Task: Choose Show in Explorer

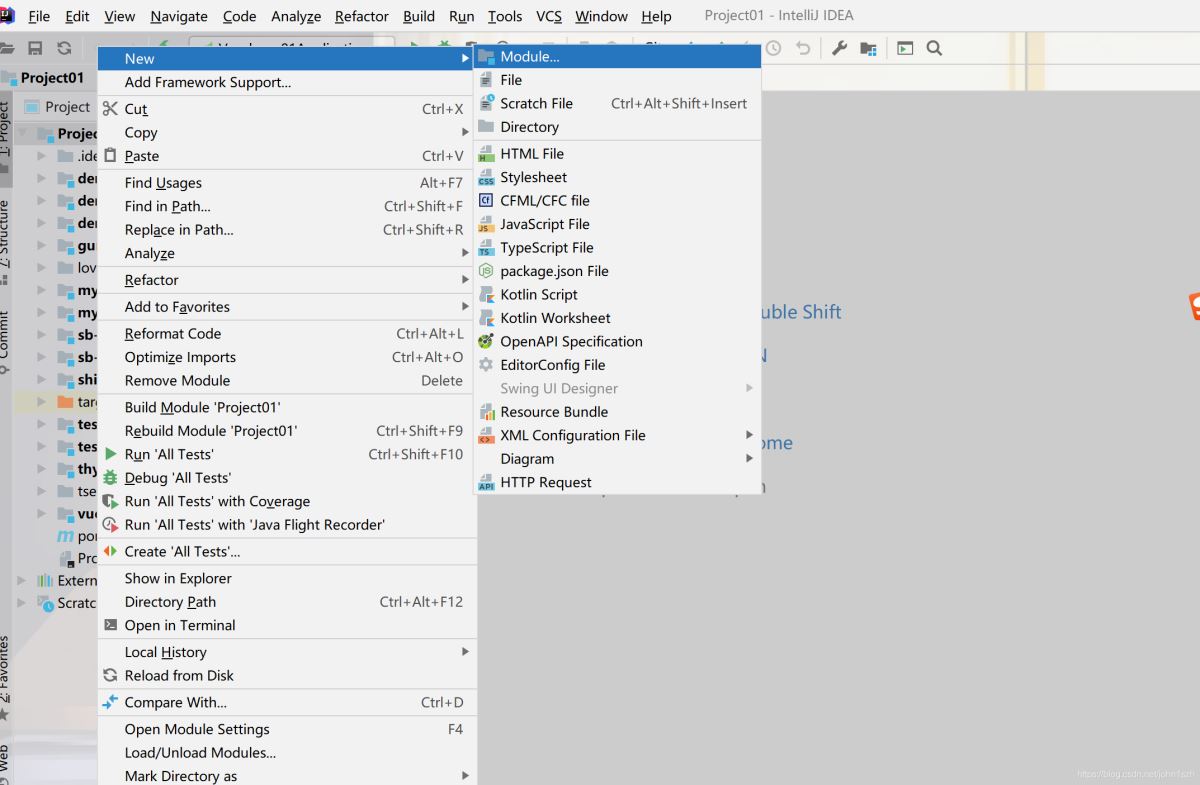Action: click(287, 578)
